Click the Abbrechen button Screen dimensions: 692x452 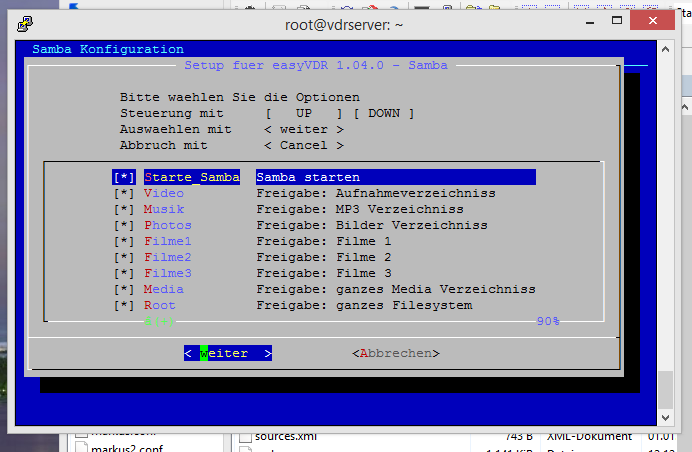coord(396,353)
